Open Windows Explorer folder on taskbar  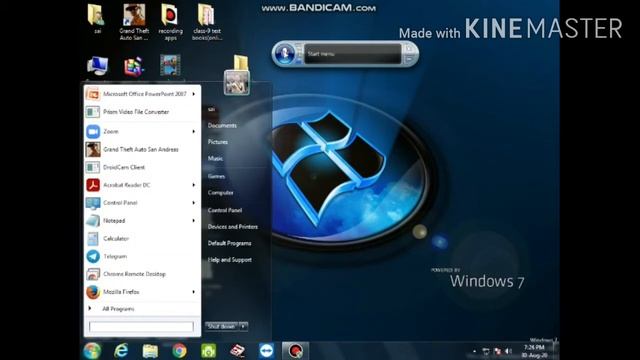tap(150, 351)
